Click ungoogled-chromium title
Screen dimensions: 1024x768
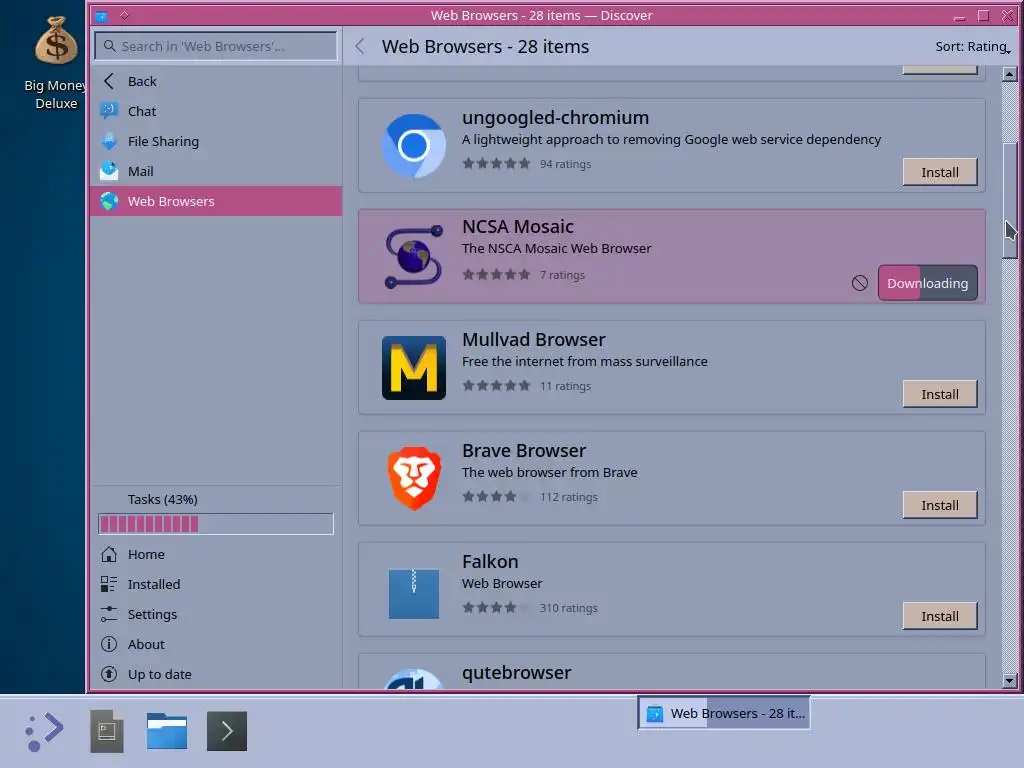(555, 118)
